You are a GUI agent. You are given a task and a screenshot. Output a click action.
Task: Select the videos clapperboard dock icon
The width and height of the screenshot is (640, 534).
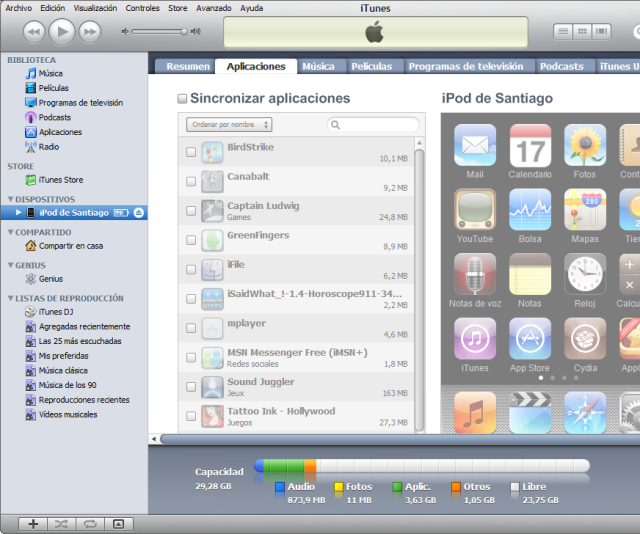(530, 412)
